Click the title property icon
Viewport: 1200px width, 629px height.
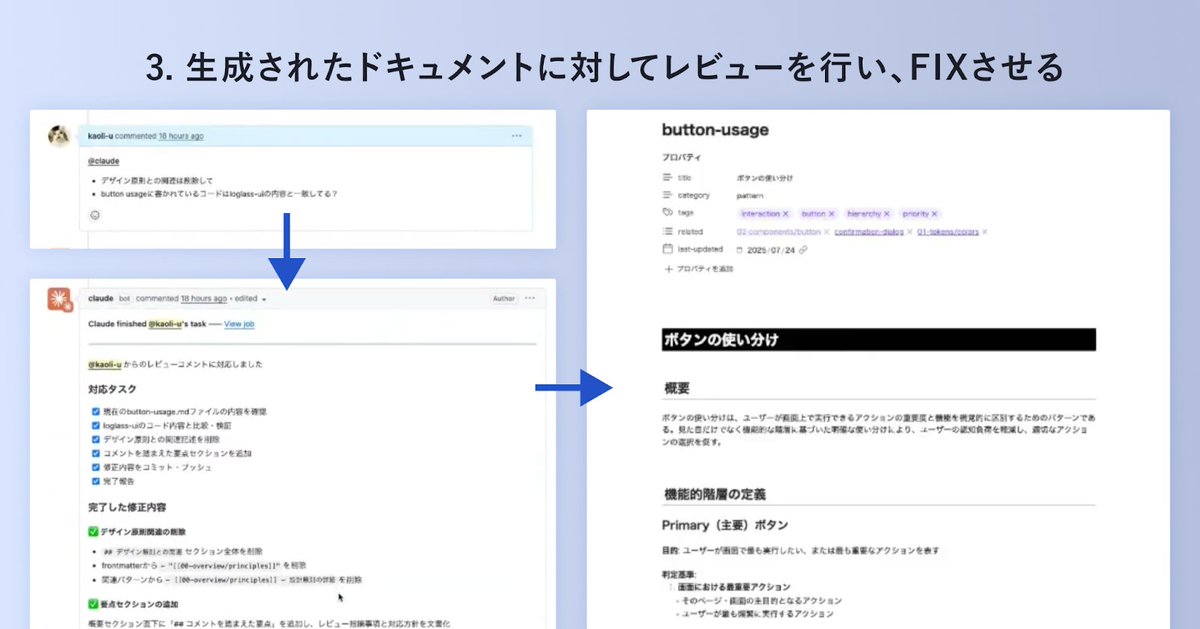(668, 177)
